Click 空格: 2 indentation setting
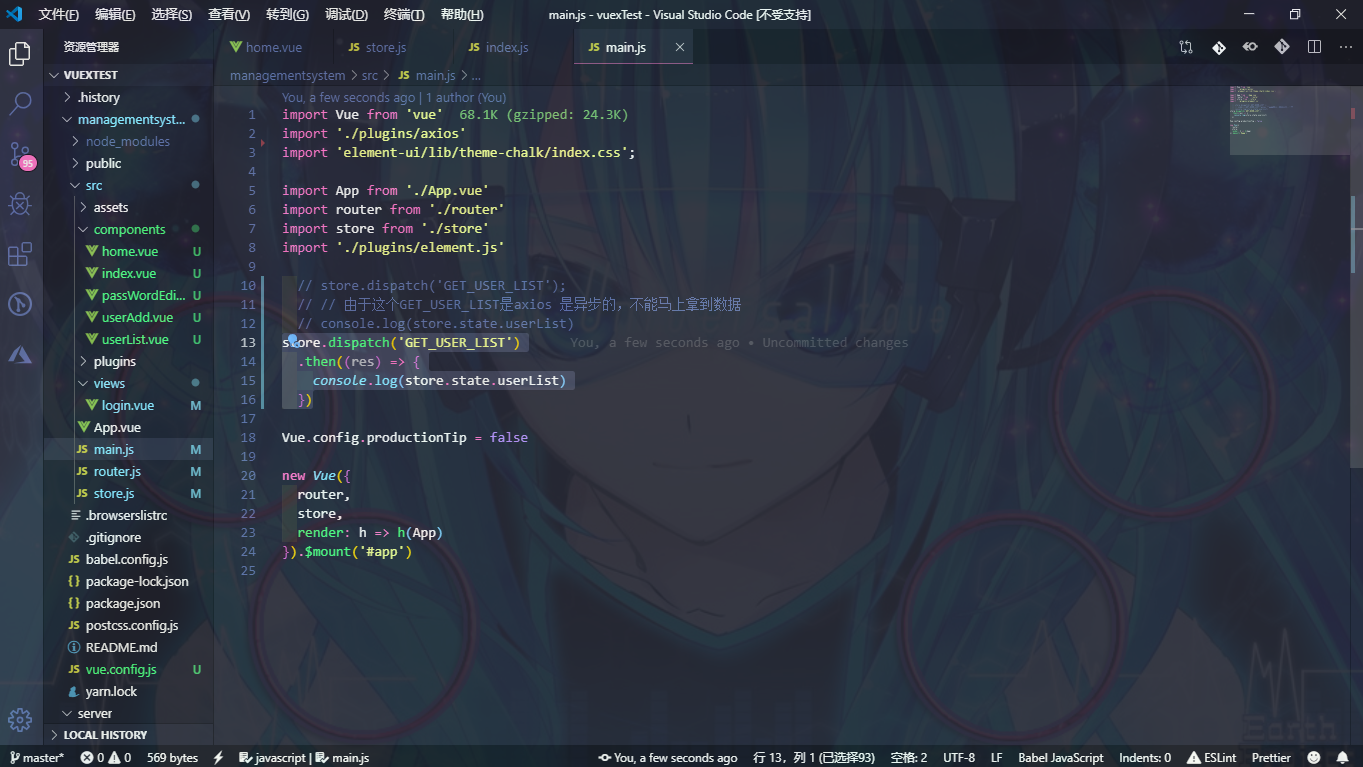This screenshot has height=767, width=1363. pyautogui.click(x=909, y=758)
